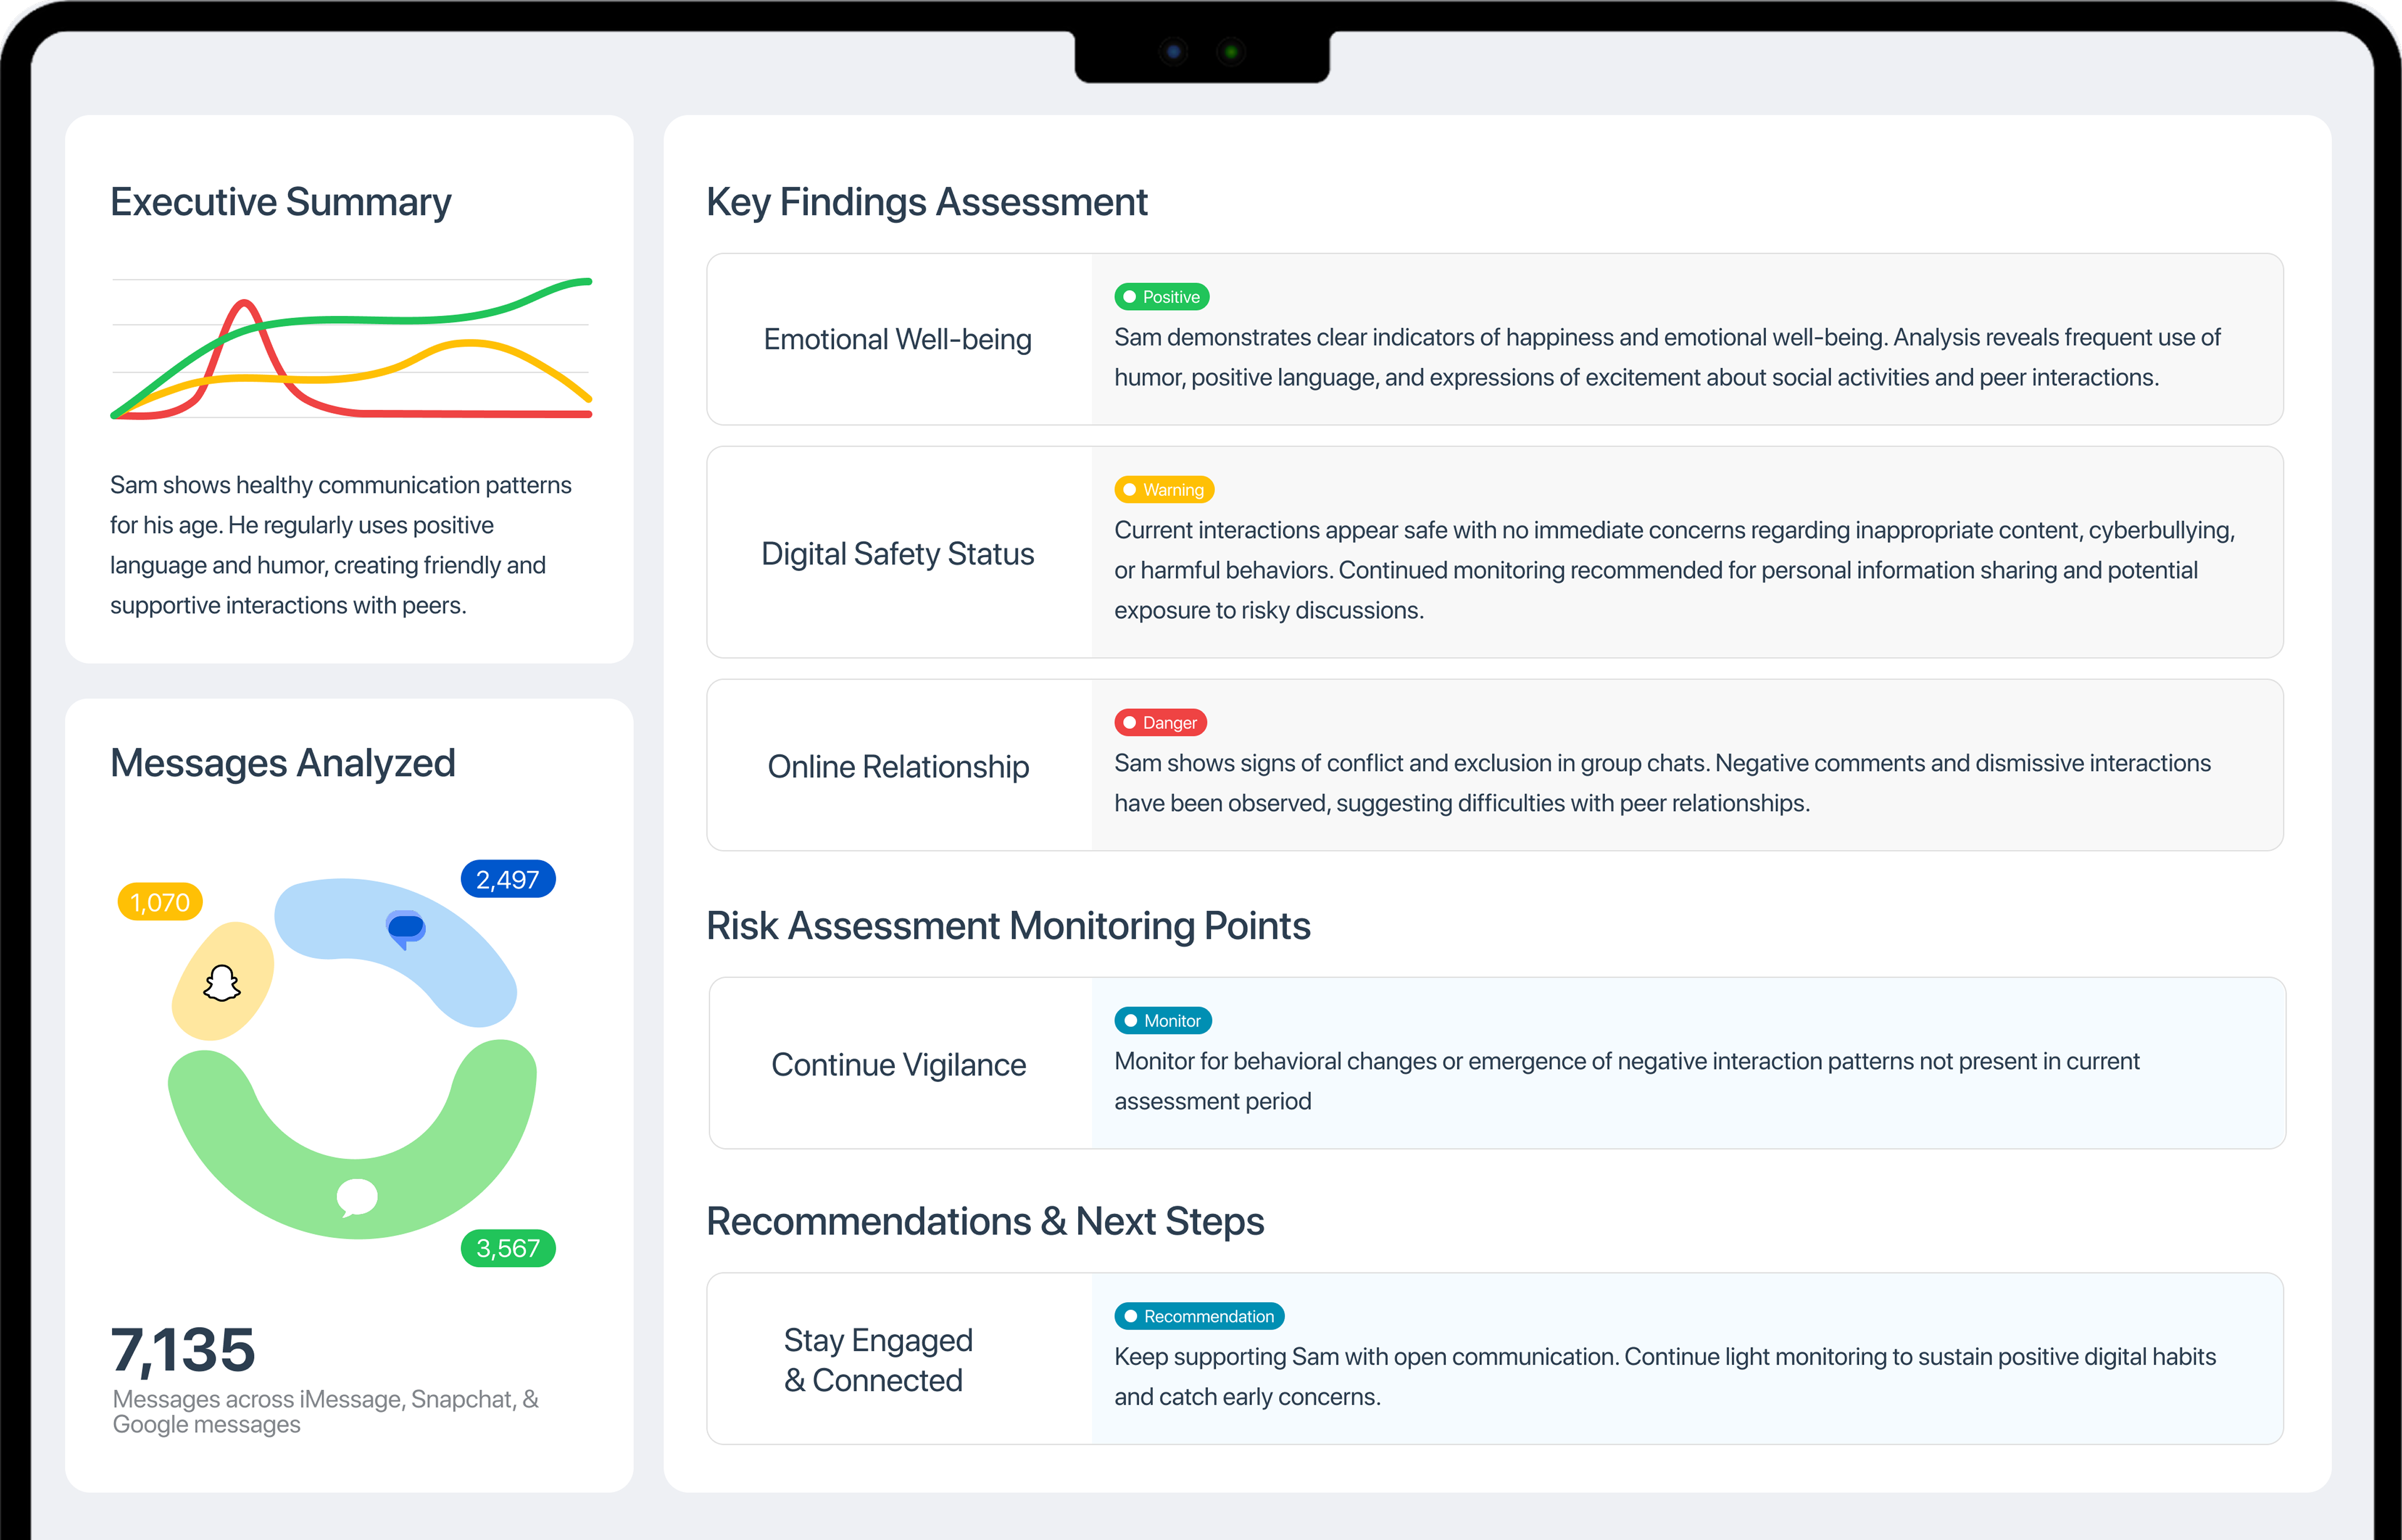2402x1540 pixels.
Task: Open the Emotional Well-being finding row
Action: pos(897,339)
